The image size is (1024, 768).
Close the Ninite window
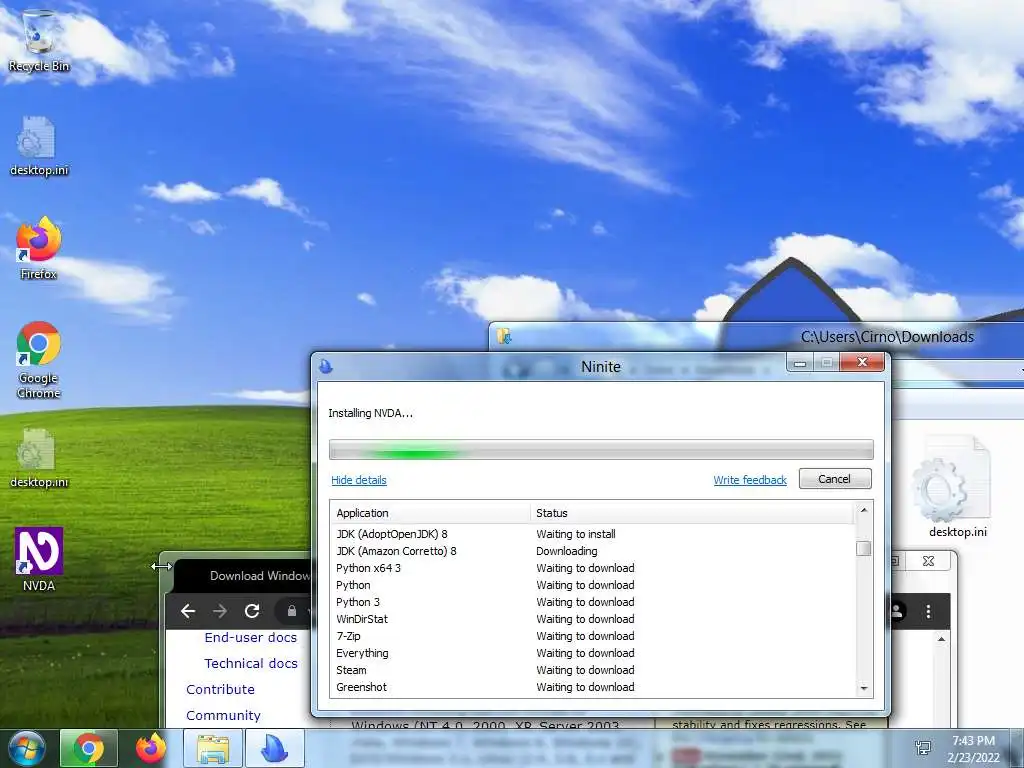coord(861,362)
